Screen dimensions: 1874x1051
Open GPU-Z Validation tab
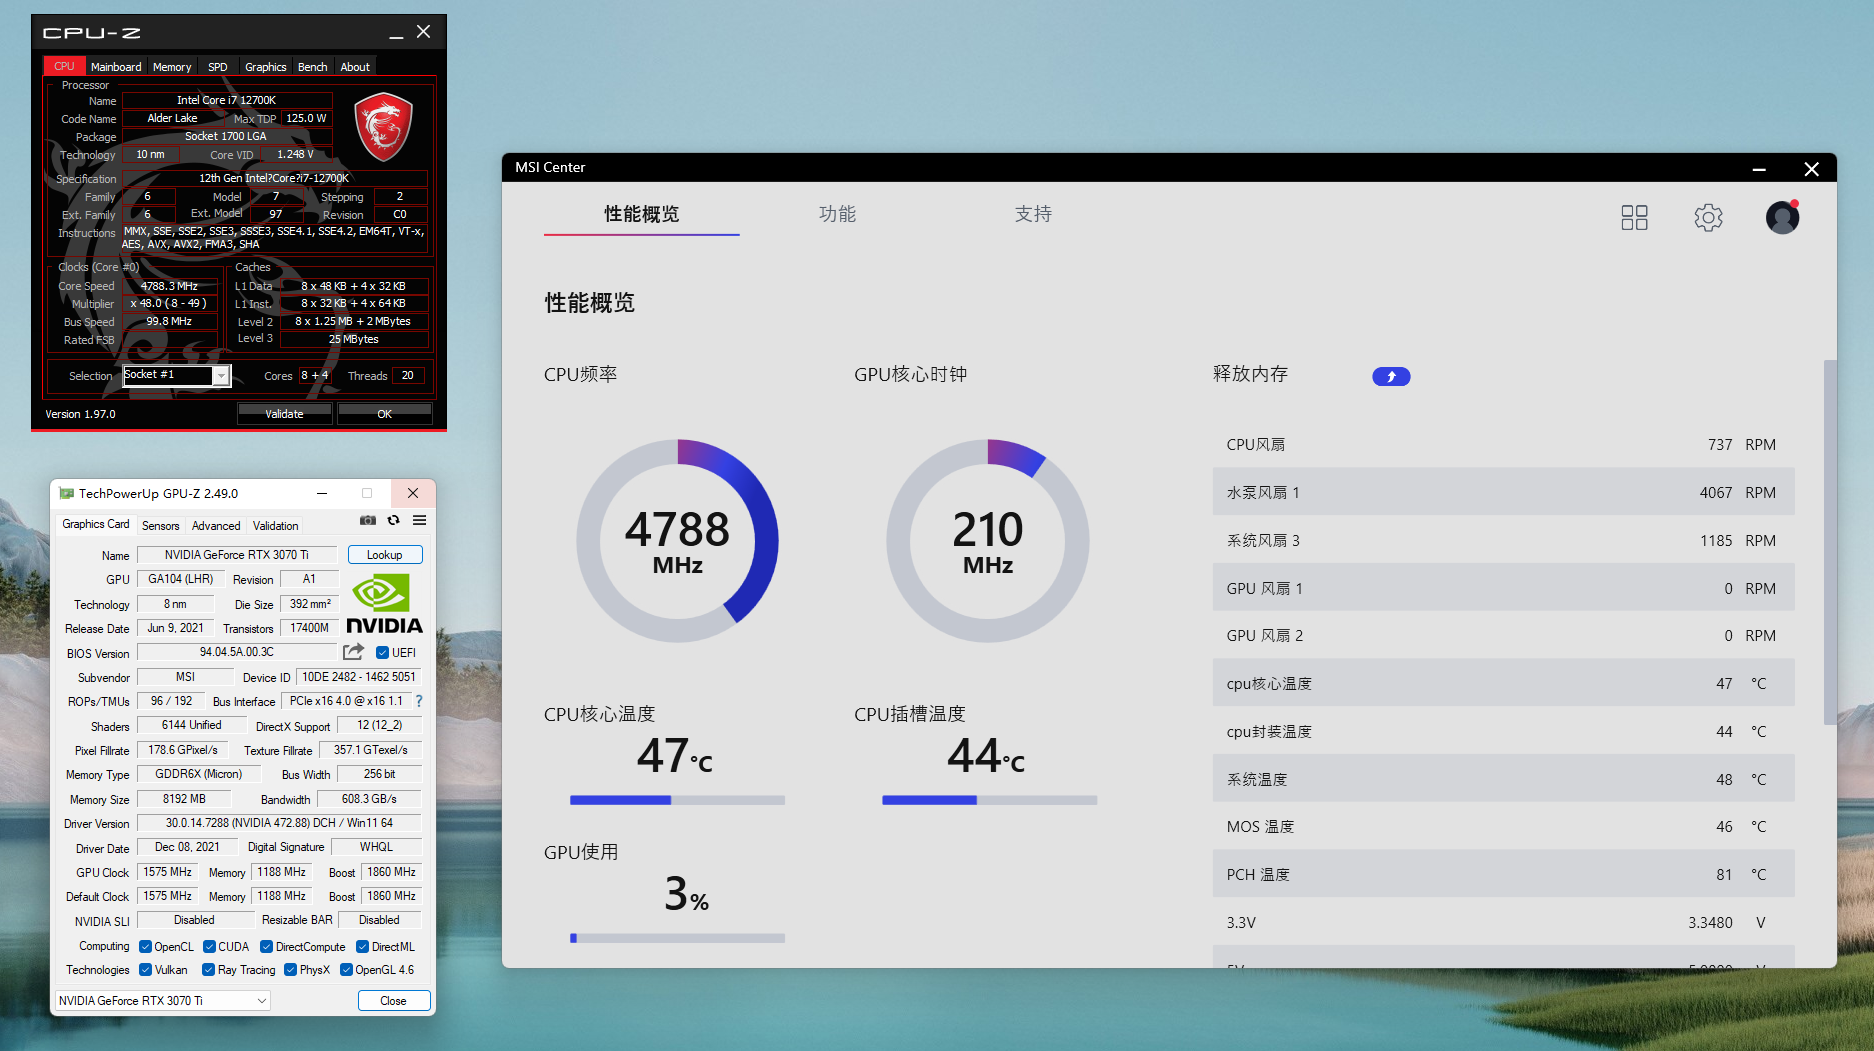(x=275, y=526)
